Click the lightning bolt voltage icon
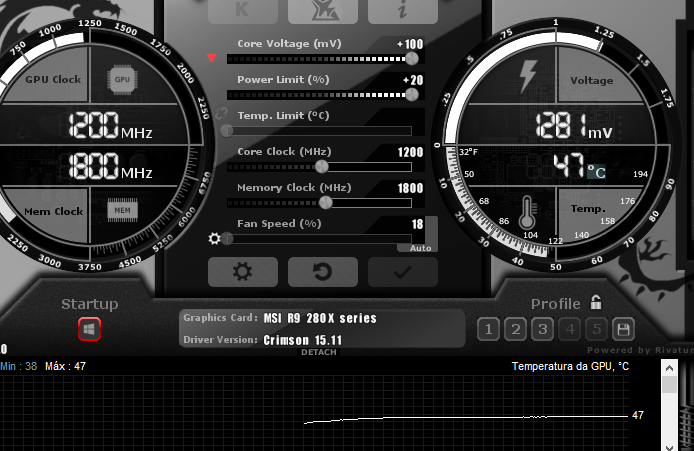 [x=528, y=76]
